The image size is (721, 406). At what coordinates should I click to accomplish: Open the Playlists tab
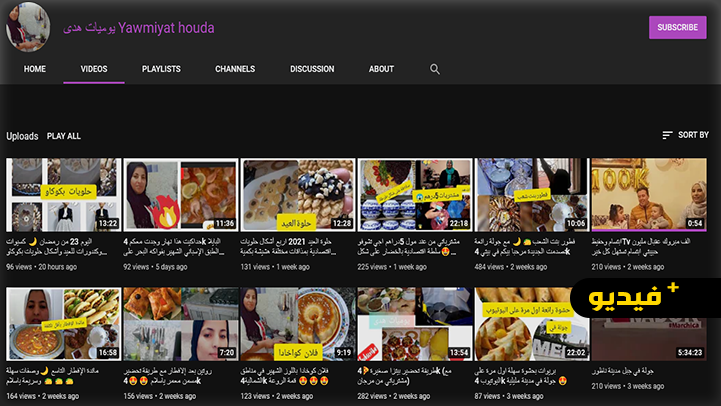(161, 69)
